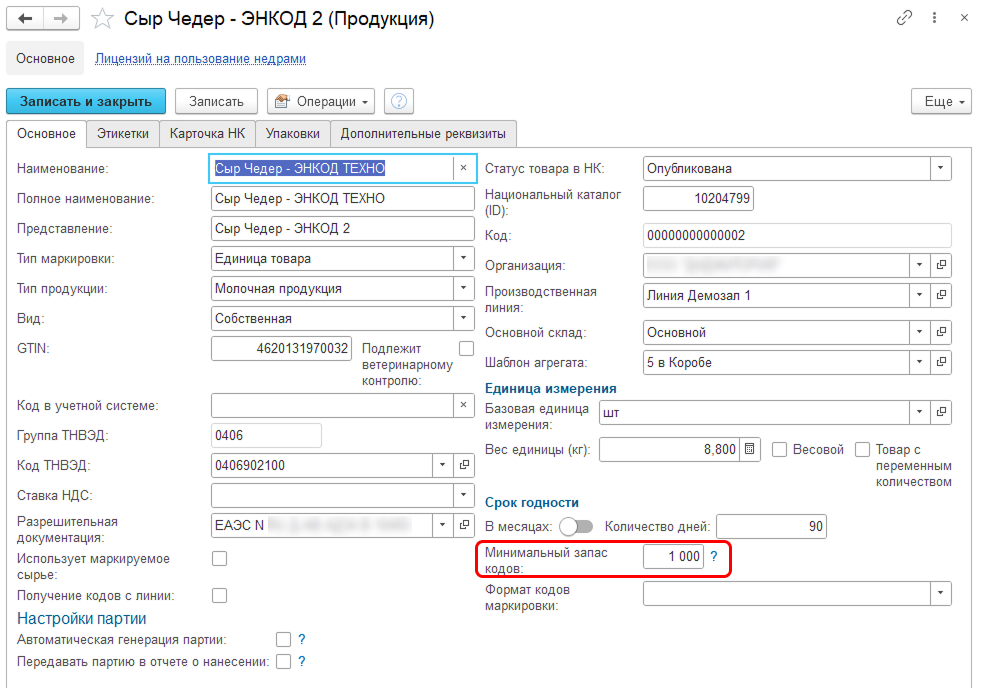The height and width of the screenshot is (688, 981).
Task: Open calculator for Вес единицы field
Action: click(751, 450)
